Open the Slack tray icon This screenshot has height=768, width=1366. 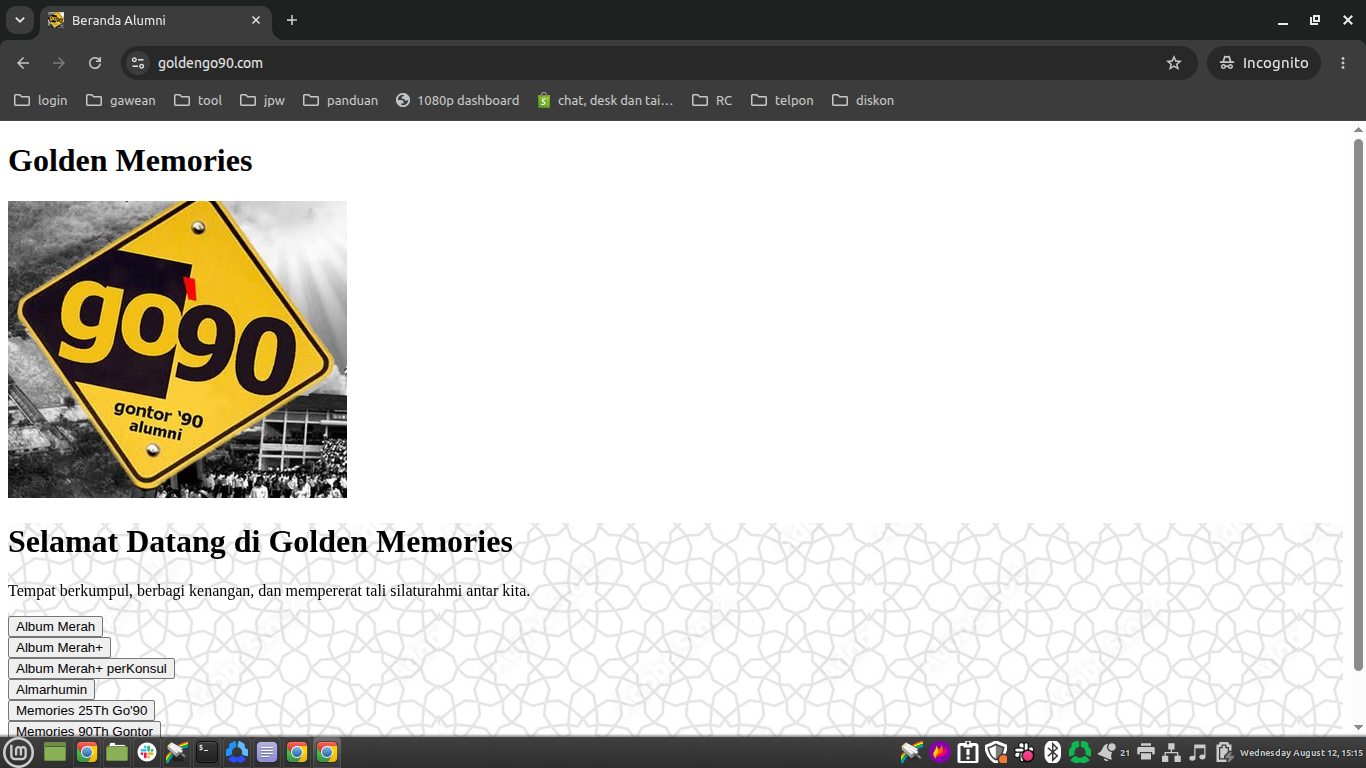point(1024,752)
